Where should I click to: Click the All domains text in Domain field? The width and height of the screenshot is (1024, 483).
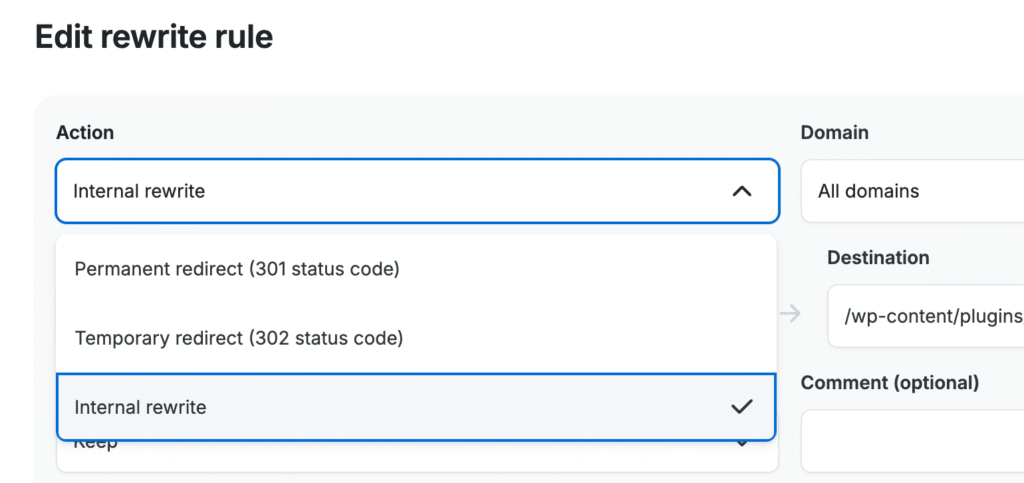(868, 191)
